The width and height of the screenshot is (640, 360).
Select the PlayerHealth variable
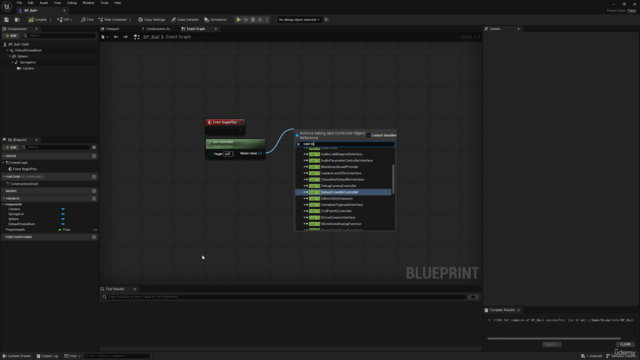[x=16, y=230]
